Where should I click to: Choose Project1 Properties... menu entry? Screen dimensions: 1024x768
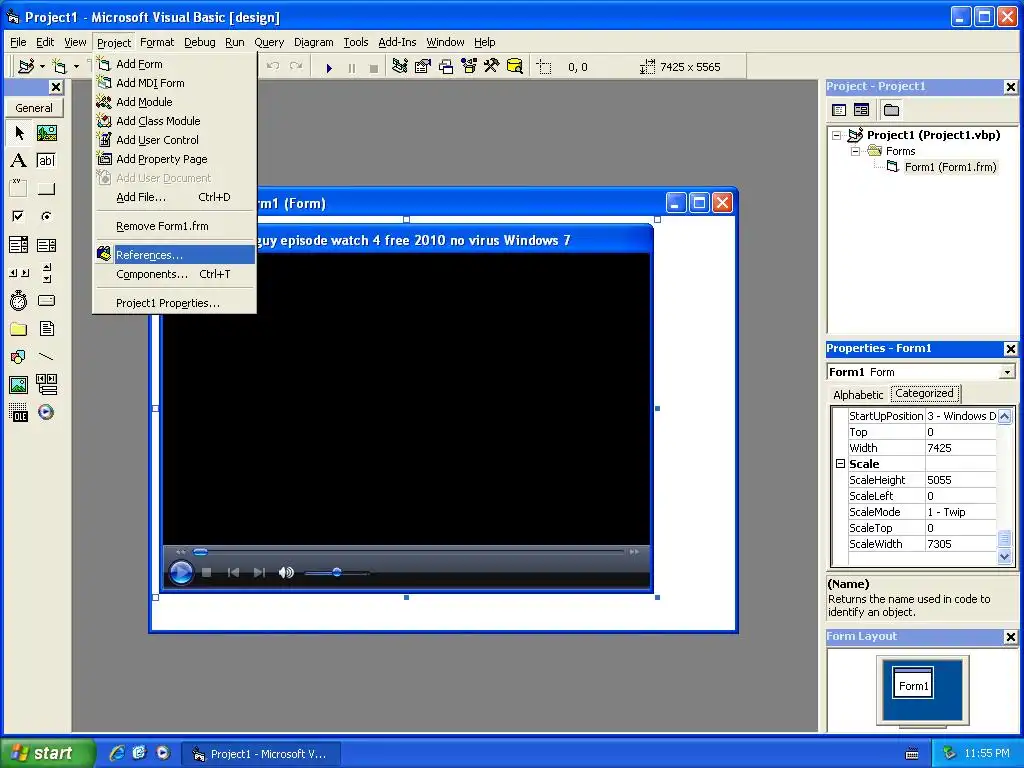175,303
